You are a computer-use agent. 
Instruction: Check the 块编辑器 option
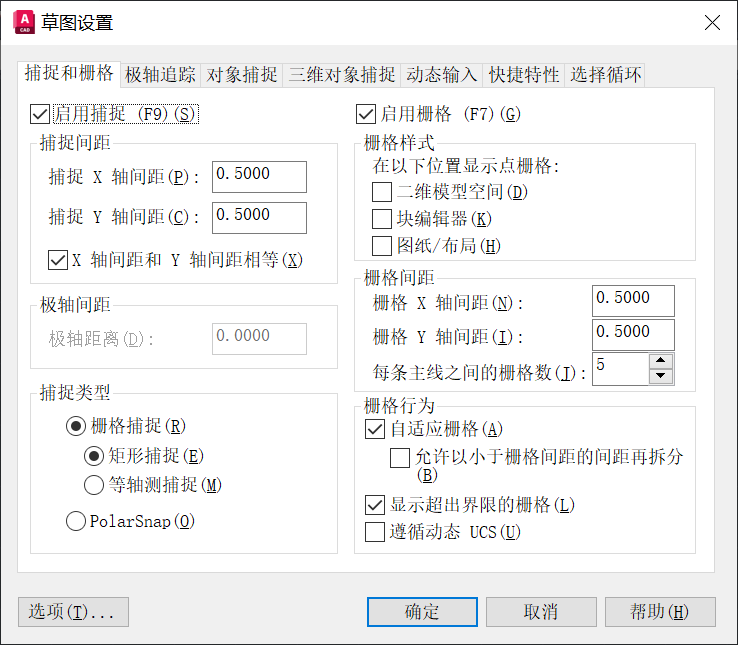pyautogui.click(x=381, y=218)
